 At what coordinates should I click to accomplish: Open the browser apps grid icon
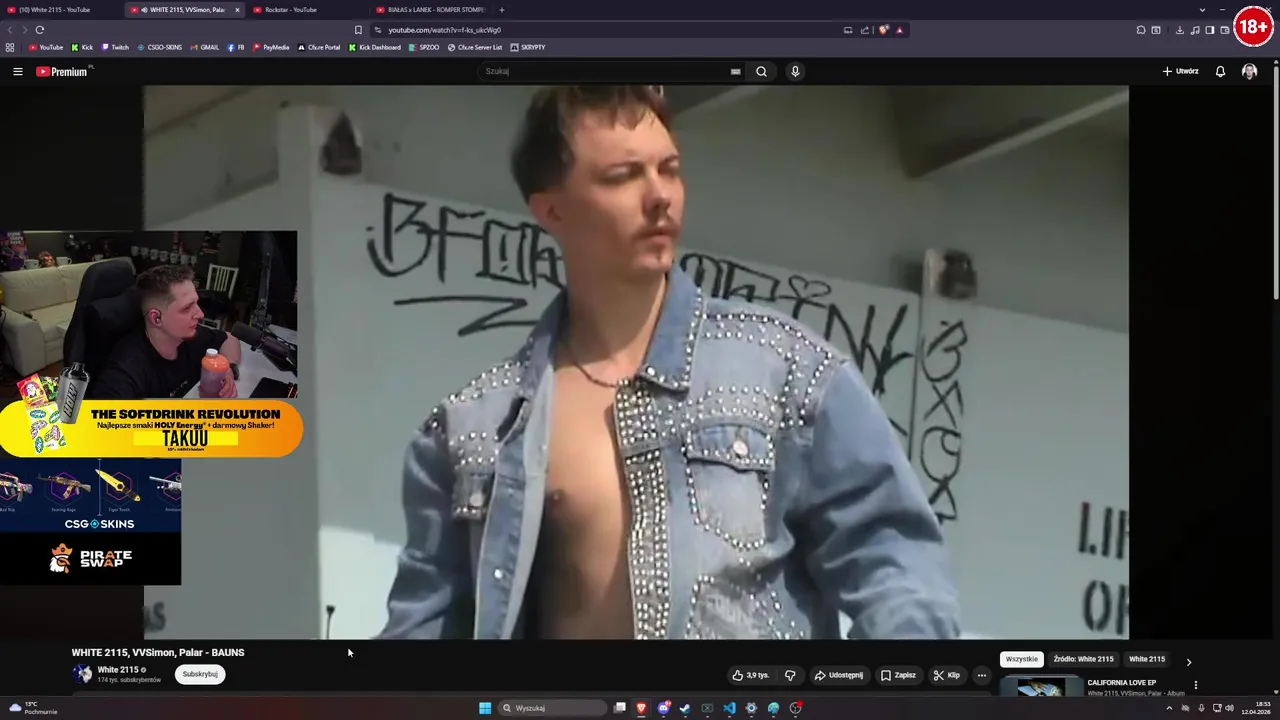pyautogui.click(x=10, y=47)
